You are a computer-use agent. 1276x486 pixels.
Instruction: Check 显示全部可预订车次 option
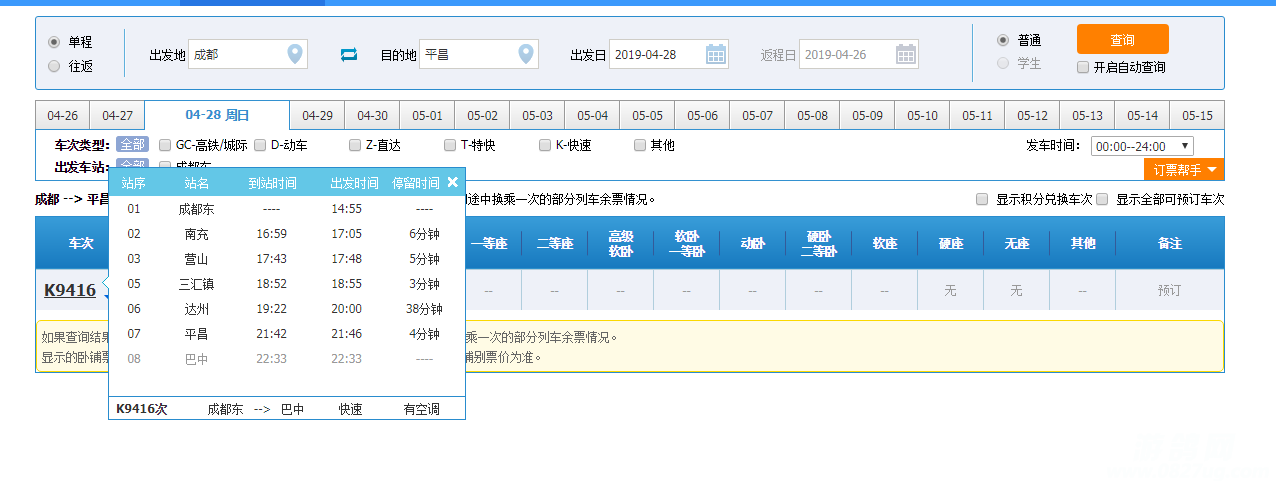point(1102,199)
